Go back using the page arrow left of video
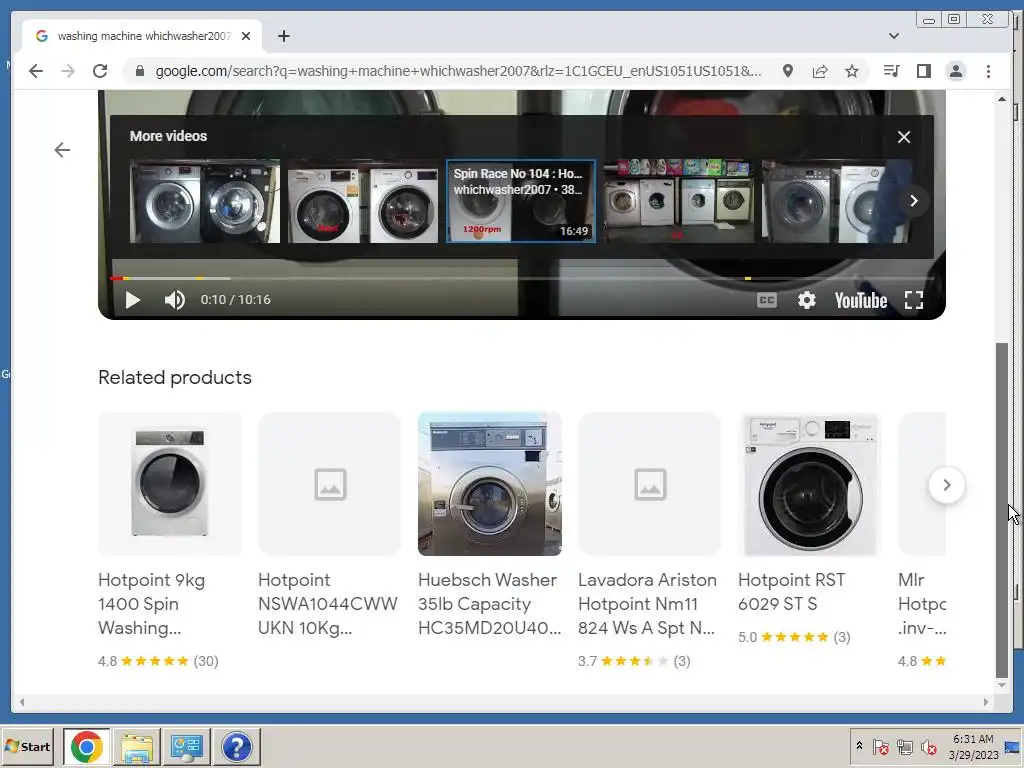 [62, 150]
